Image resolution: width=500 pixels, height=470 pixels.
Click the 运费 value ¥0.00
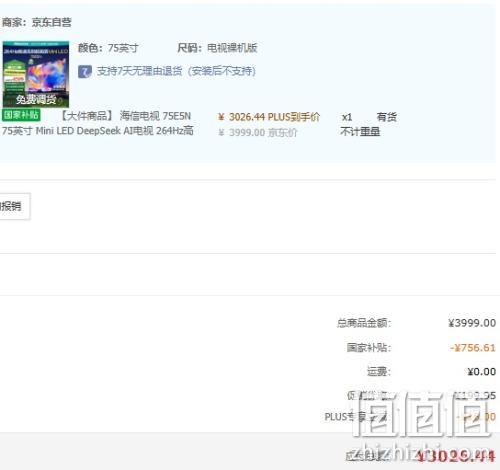[x=482, y=372]
